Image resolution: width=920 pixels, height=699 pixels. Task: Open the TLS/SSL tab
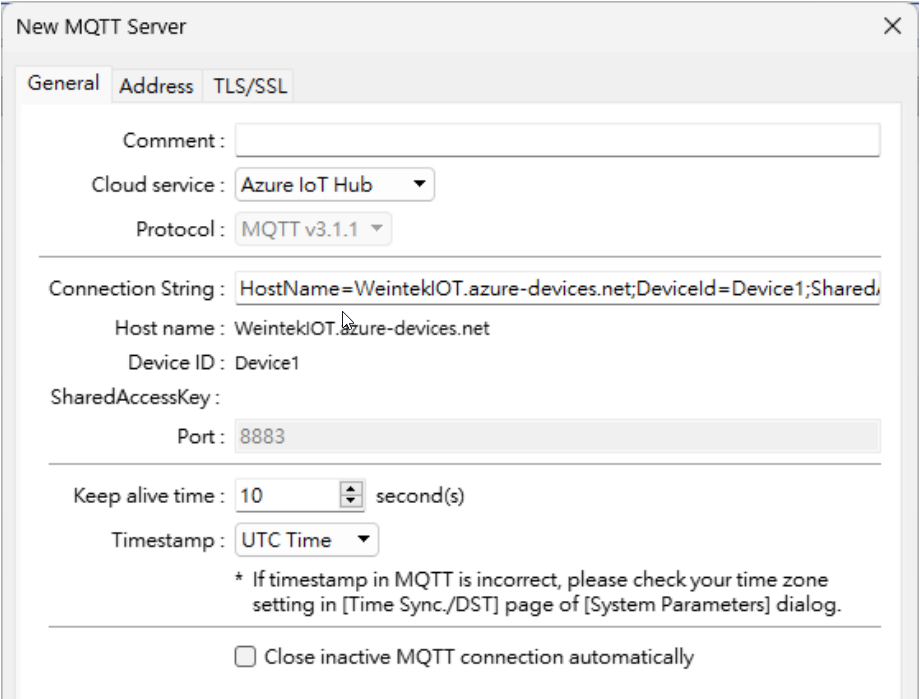[250, 86]
